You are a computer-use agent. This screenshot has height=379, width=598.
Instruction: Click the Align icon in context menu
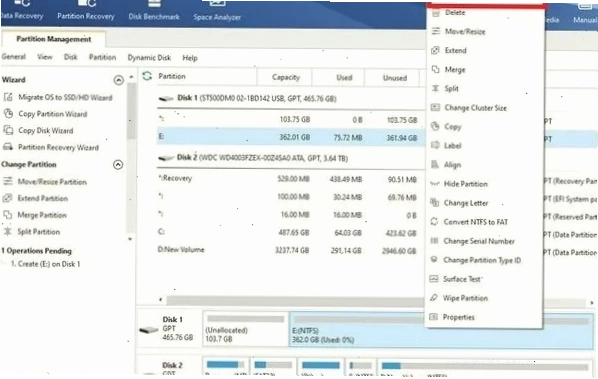pyautogui.click(x=435, y=164)
